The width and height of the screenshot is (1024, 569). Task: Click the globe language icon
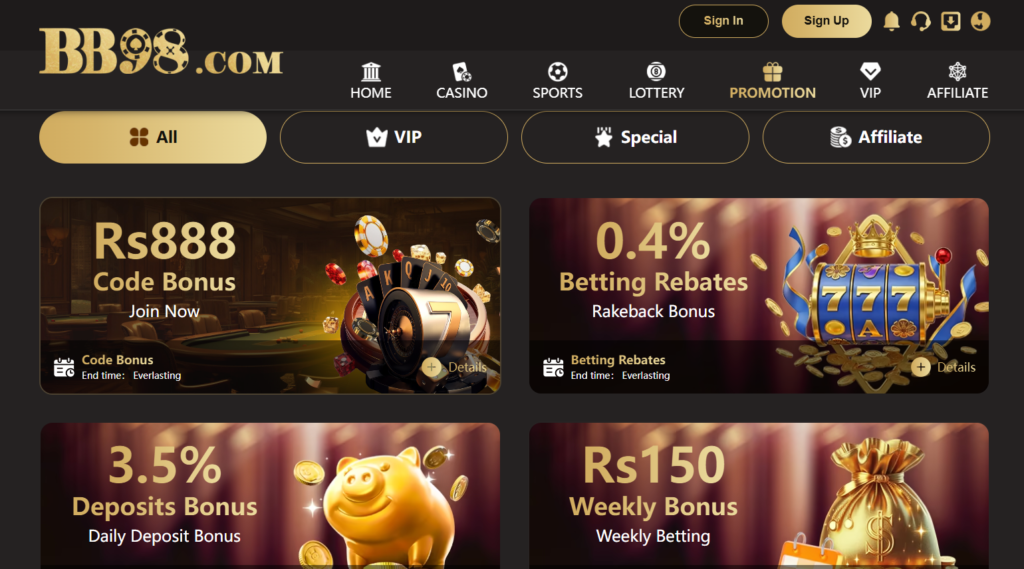(980, 21)
